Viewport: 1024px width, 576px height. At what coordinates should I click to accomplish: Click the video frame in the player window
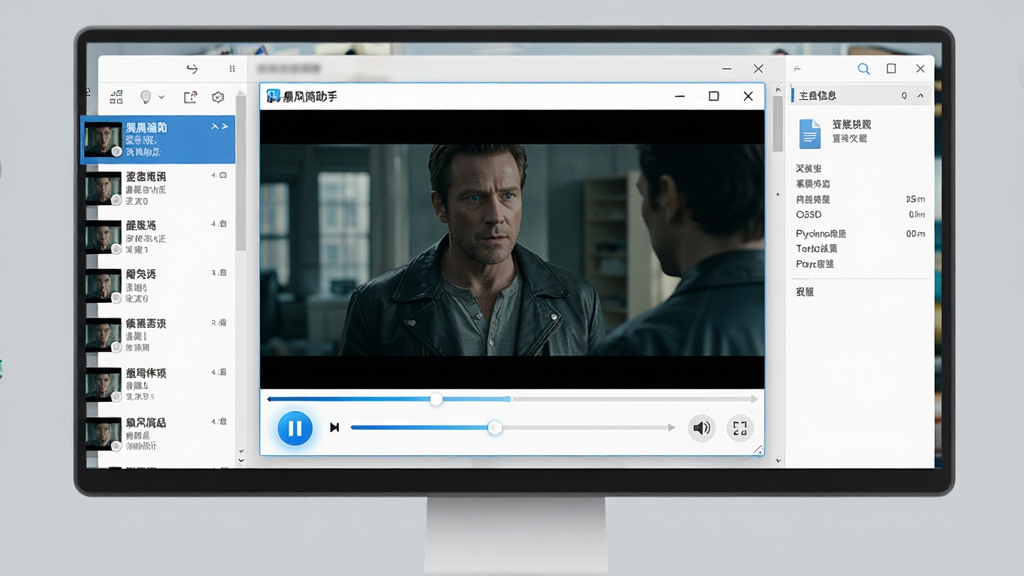(512, 249)
